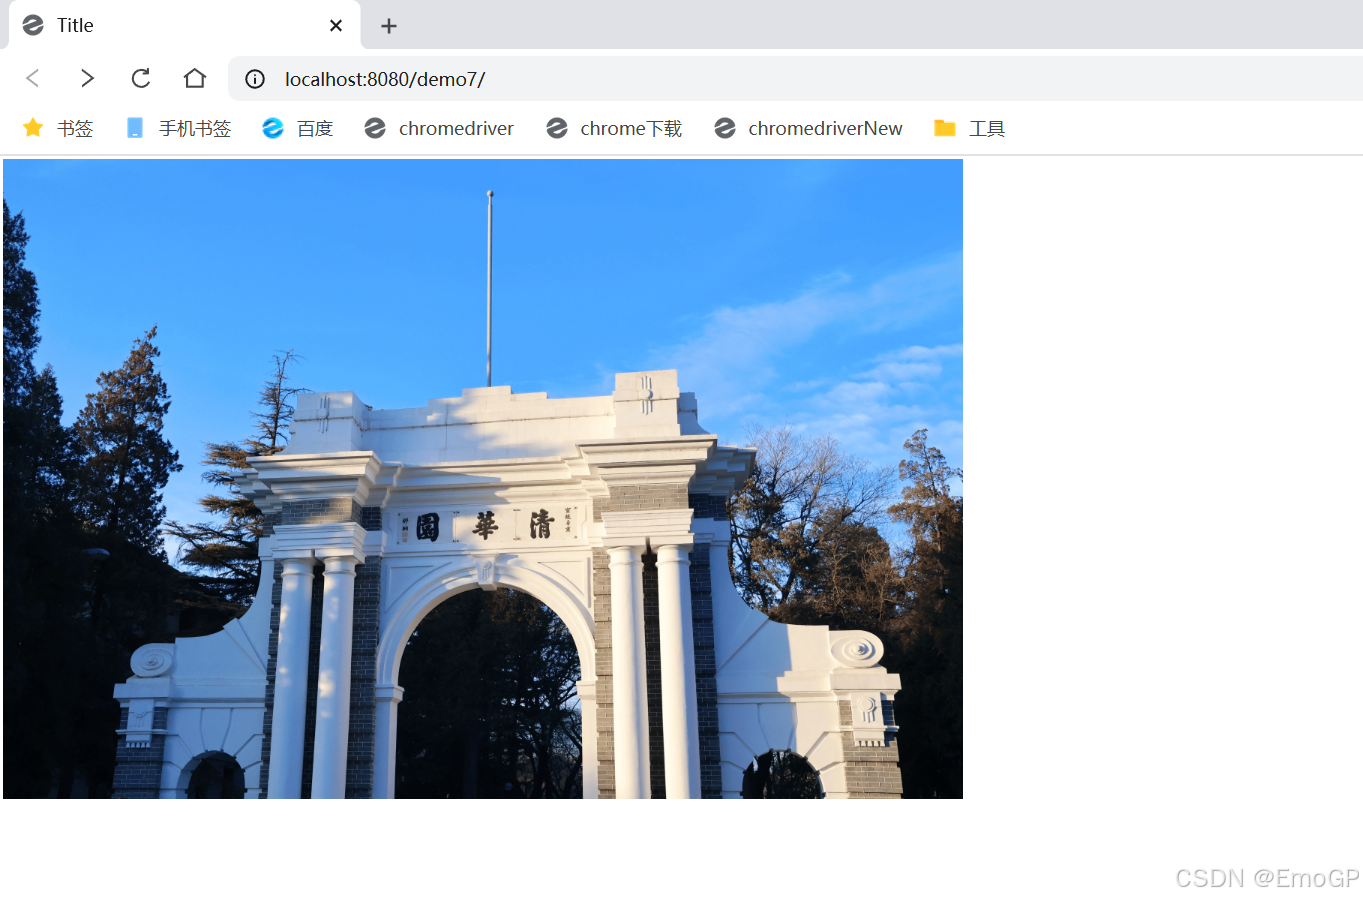Close the Title tab
Image resolution: width=1363 pixels, height=901 pixels.
coord(336,26)
